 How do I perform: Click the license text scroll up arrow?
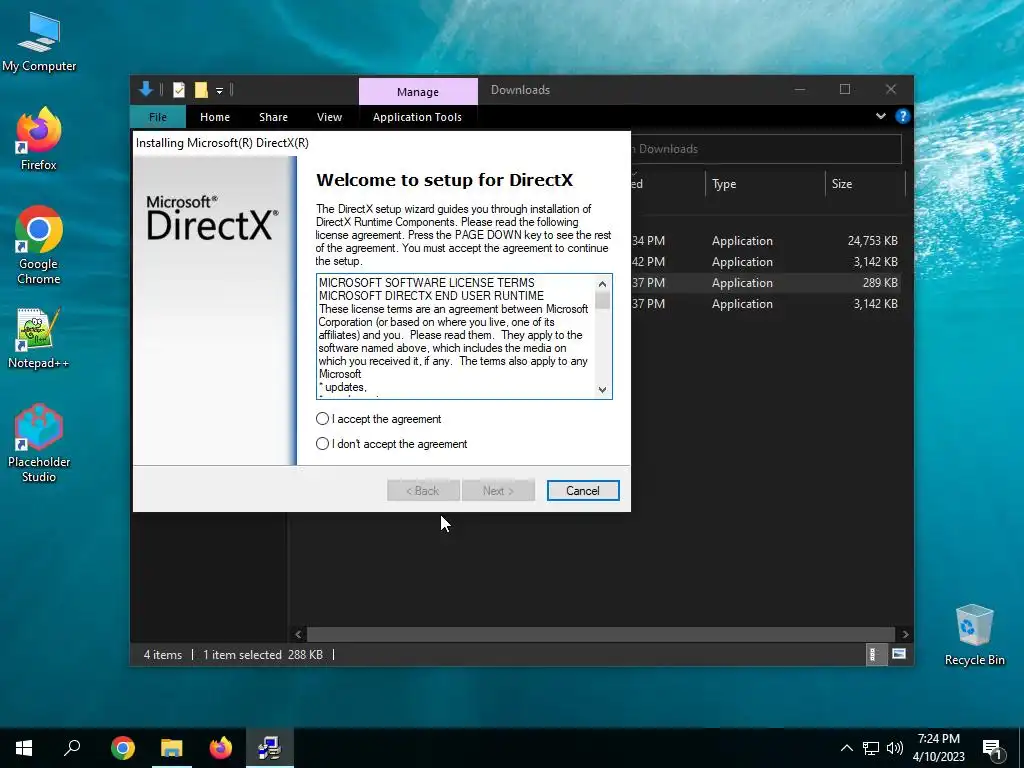602,284
